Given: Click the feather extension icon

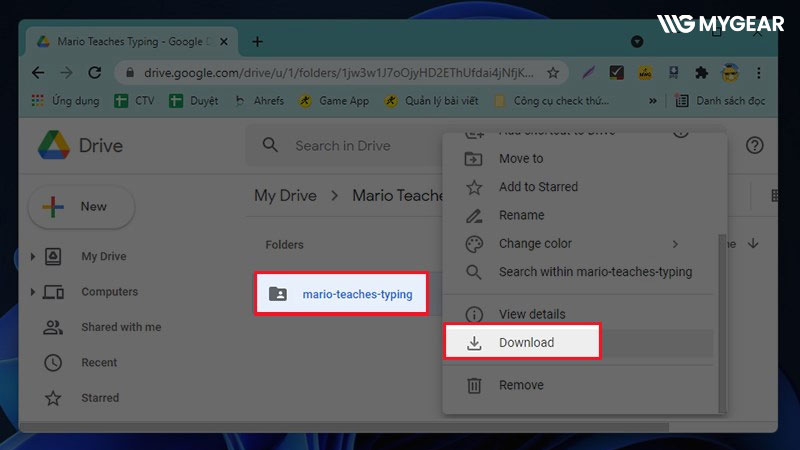Looking at the screenshot, I should coord(588,73).
